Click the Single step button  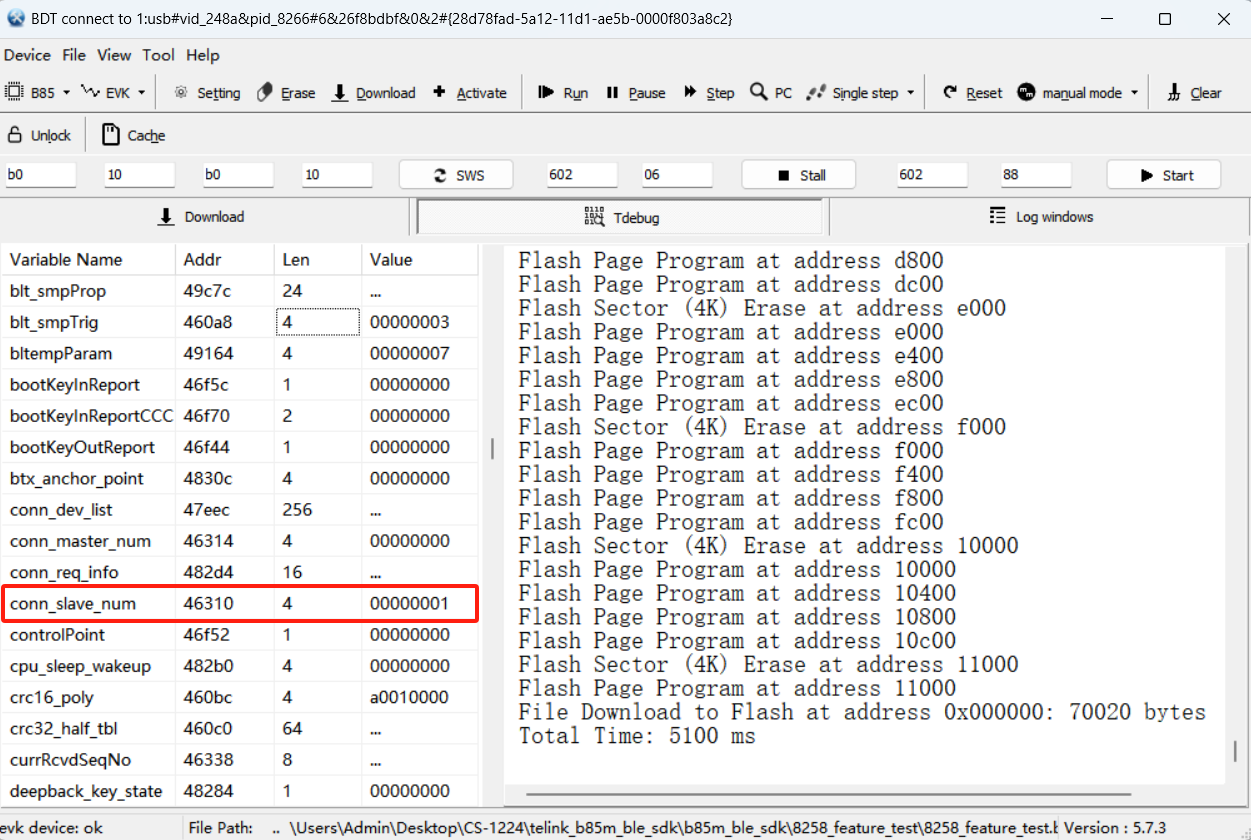[x=853, y=92]
